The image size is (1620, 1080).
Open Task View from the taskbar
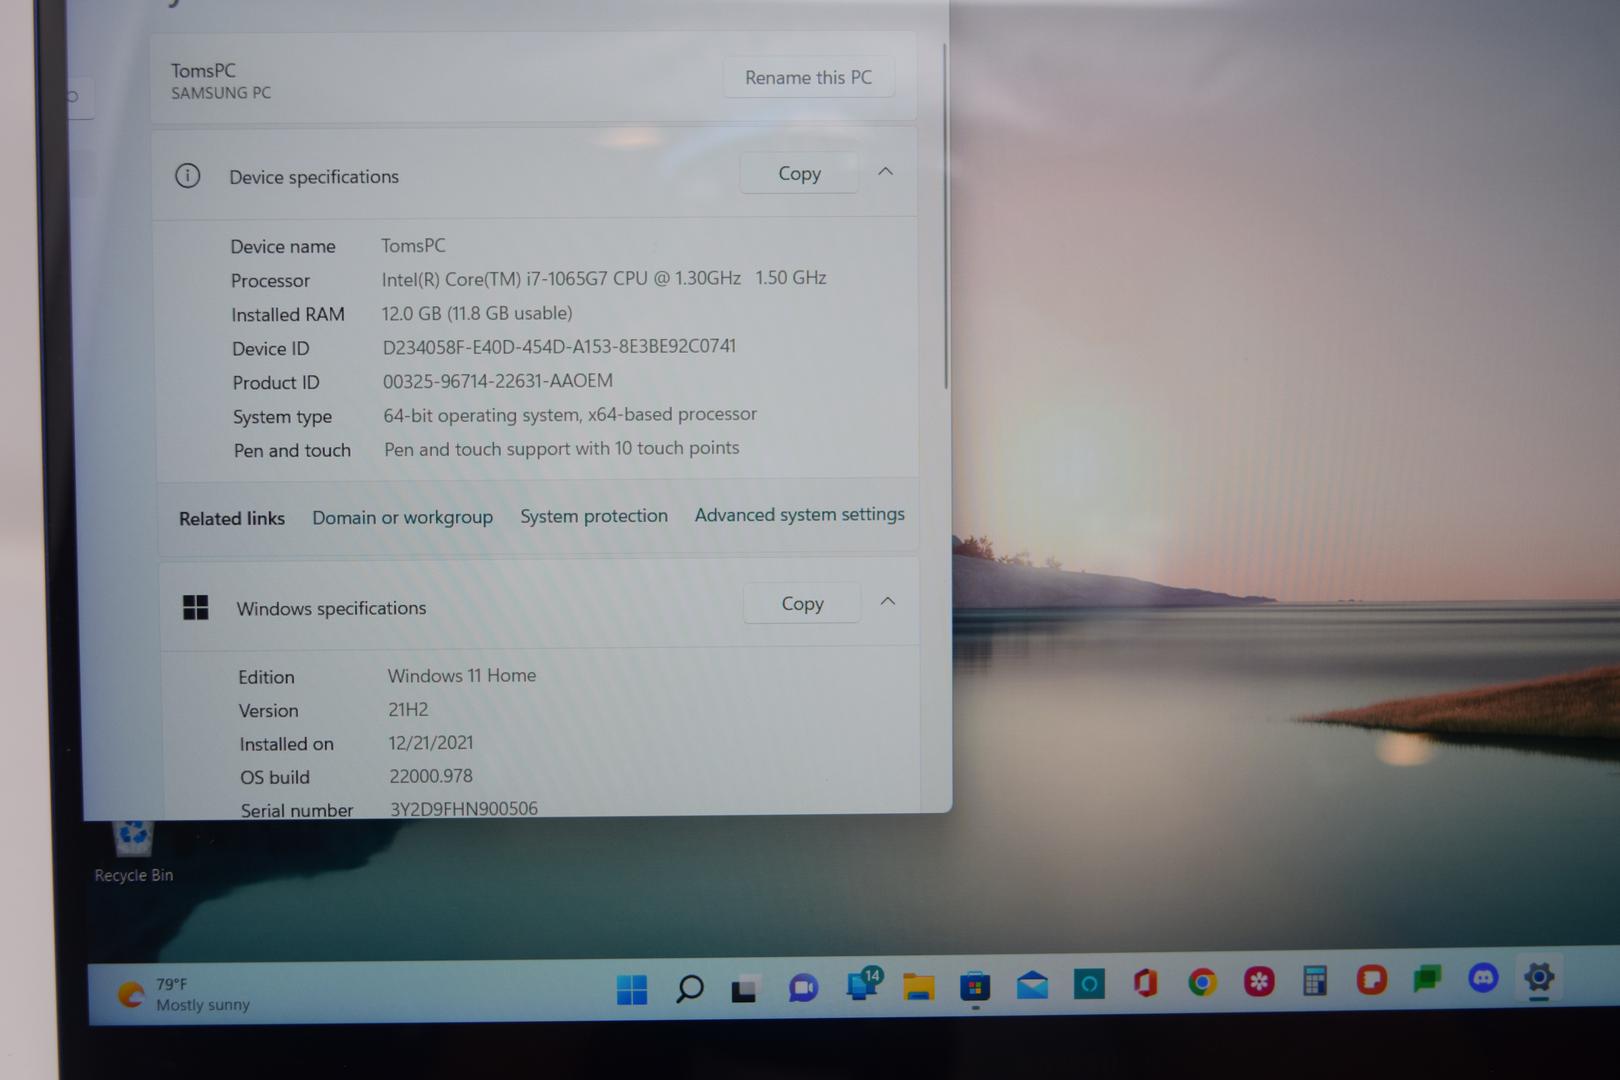[x=745, y=989]
